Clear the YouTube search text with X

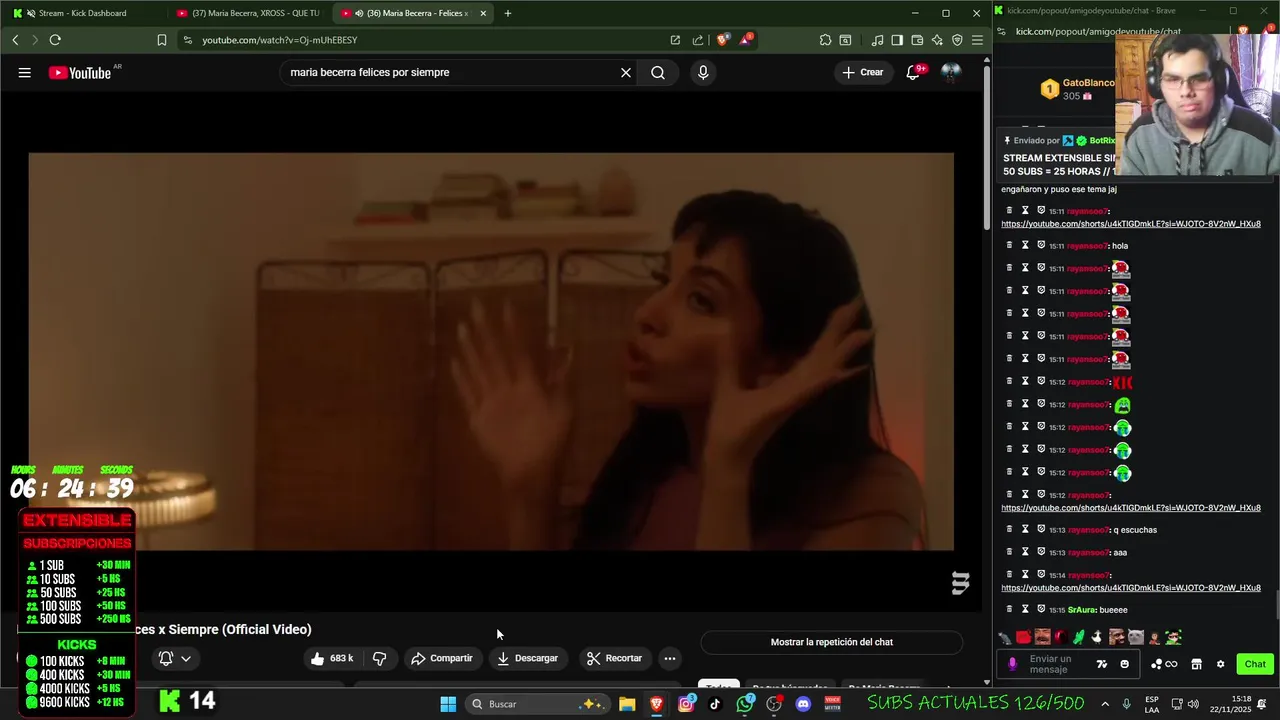tap(626, 72)
